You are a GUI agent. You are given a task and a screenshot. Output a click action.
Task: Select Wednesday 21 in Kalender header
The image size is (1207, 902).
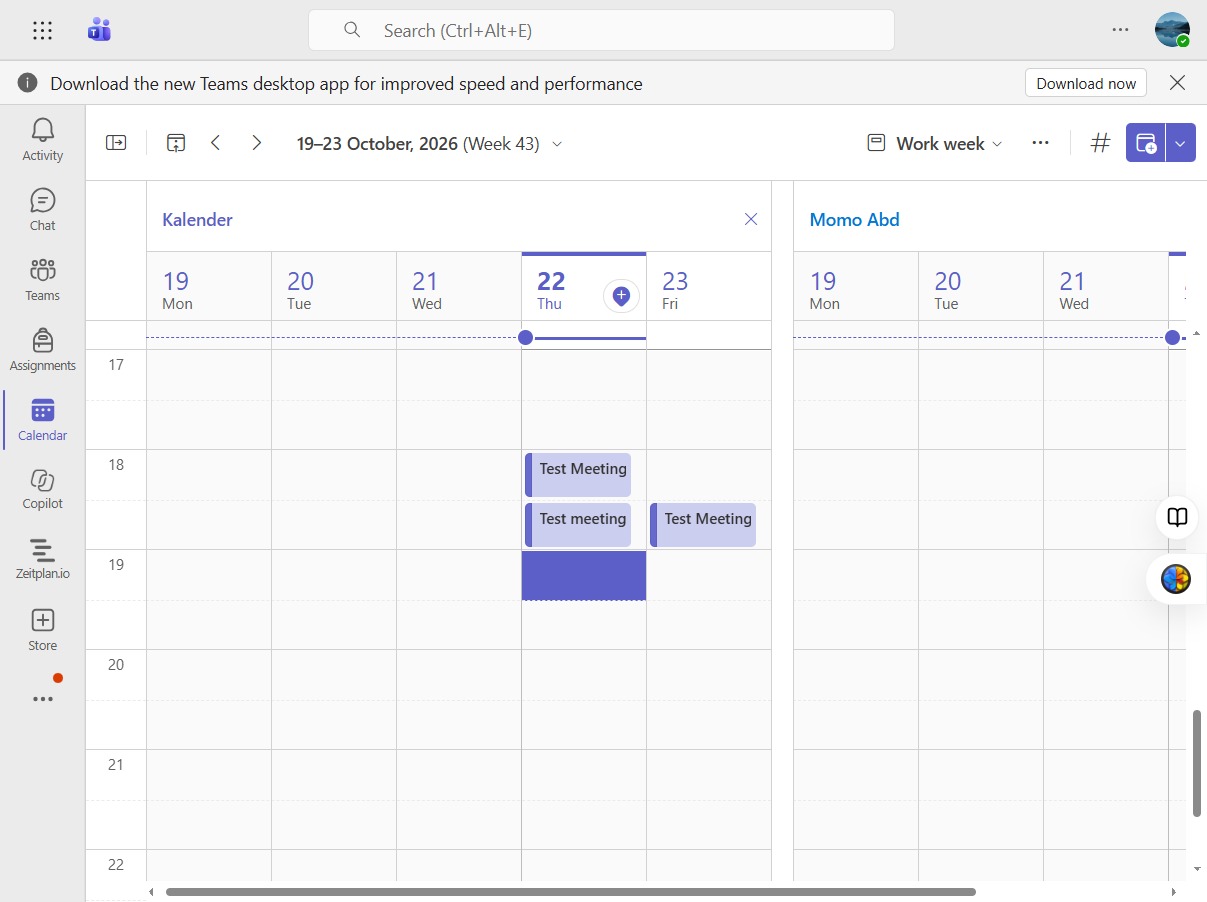point(459,287)
